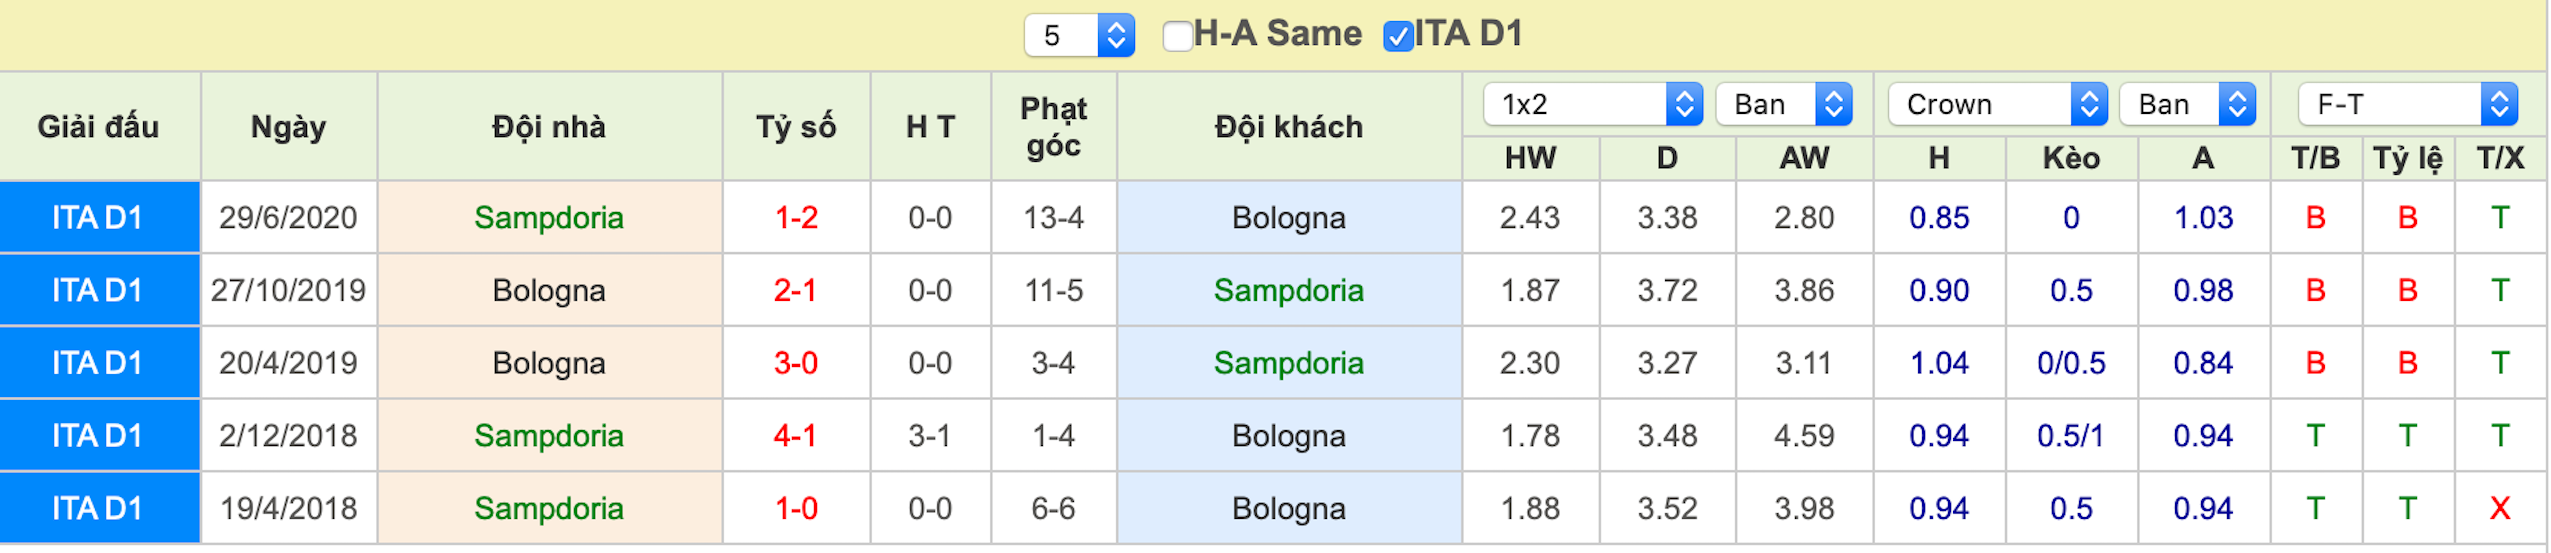Click the 1-2 score of the 29/6/2020 match

[796, 217]
